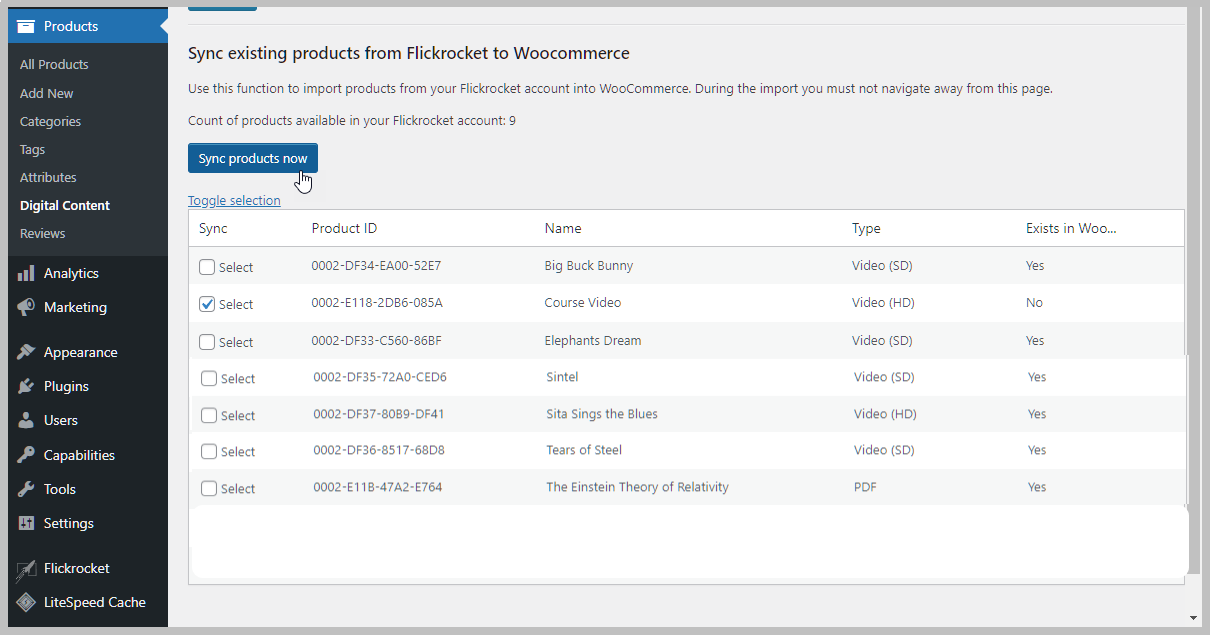Click the Tools wrench icon
The image size is (1210, 635).
(26, 489)
